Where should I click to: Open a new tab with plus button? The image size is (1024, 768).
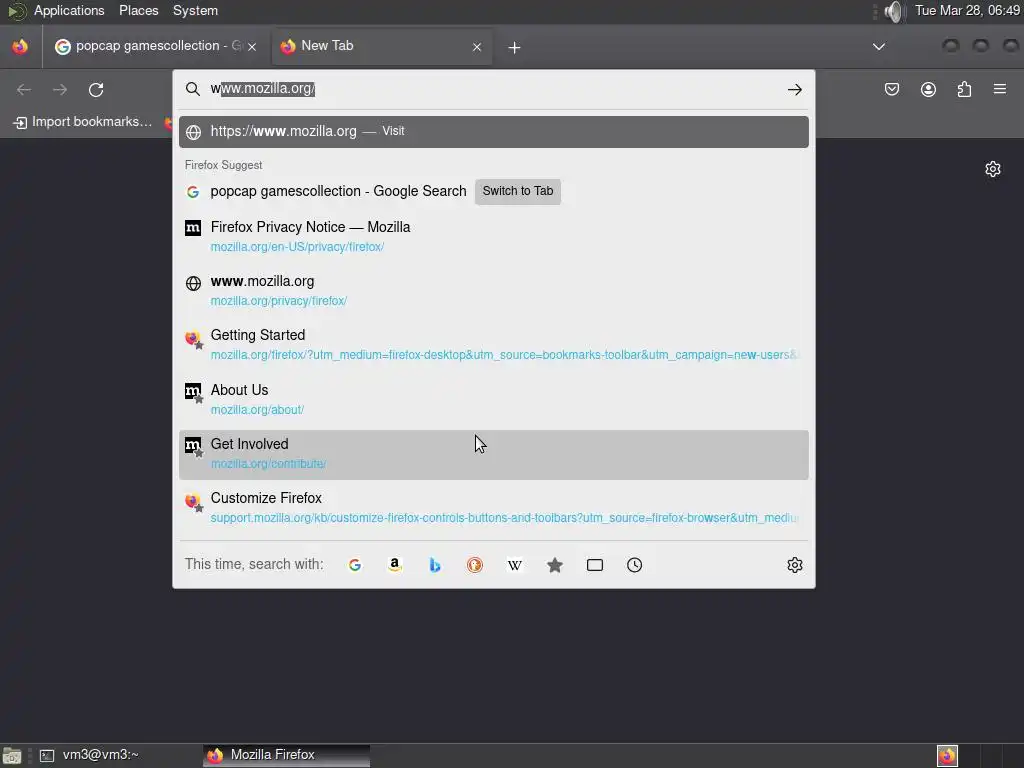[515, 47]
